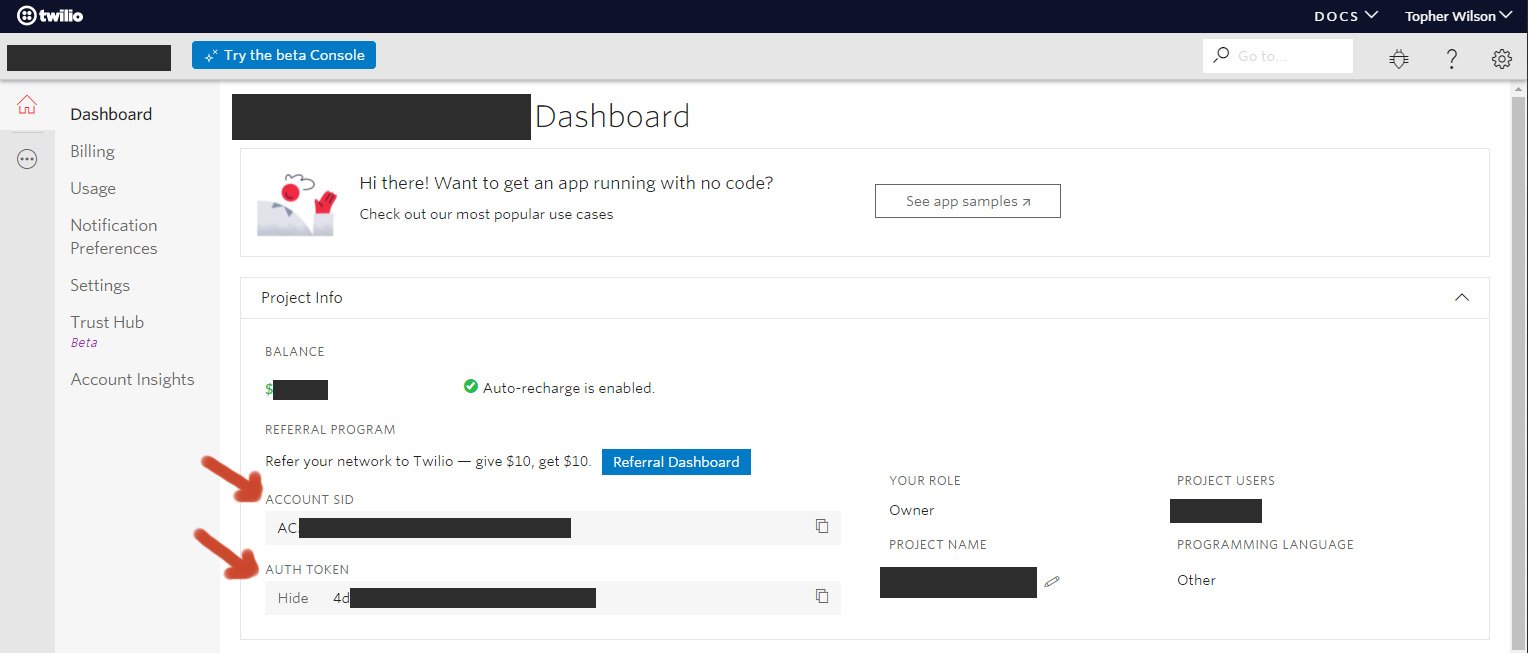Open the Settings sidebar item
Screen dimensions: 1528x653
(100, 285)
